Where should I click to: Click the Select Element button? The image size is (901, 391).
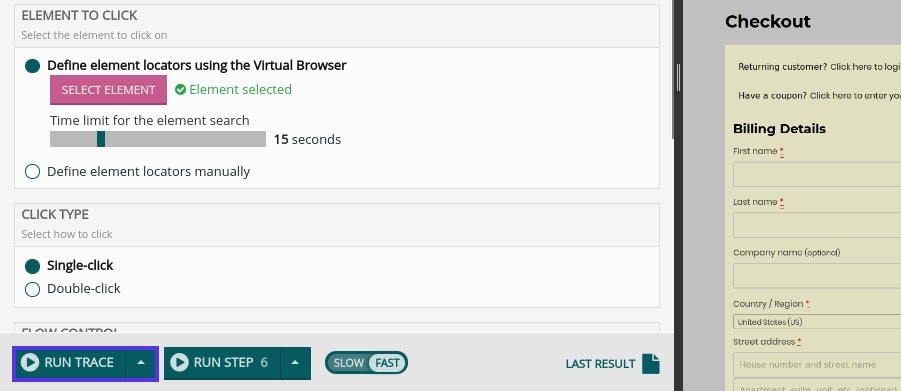pyautogui.click(x=108, y=90)
